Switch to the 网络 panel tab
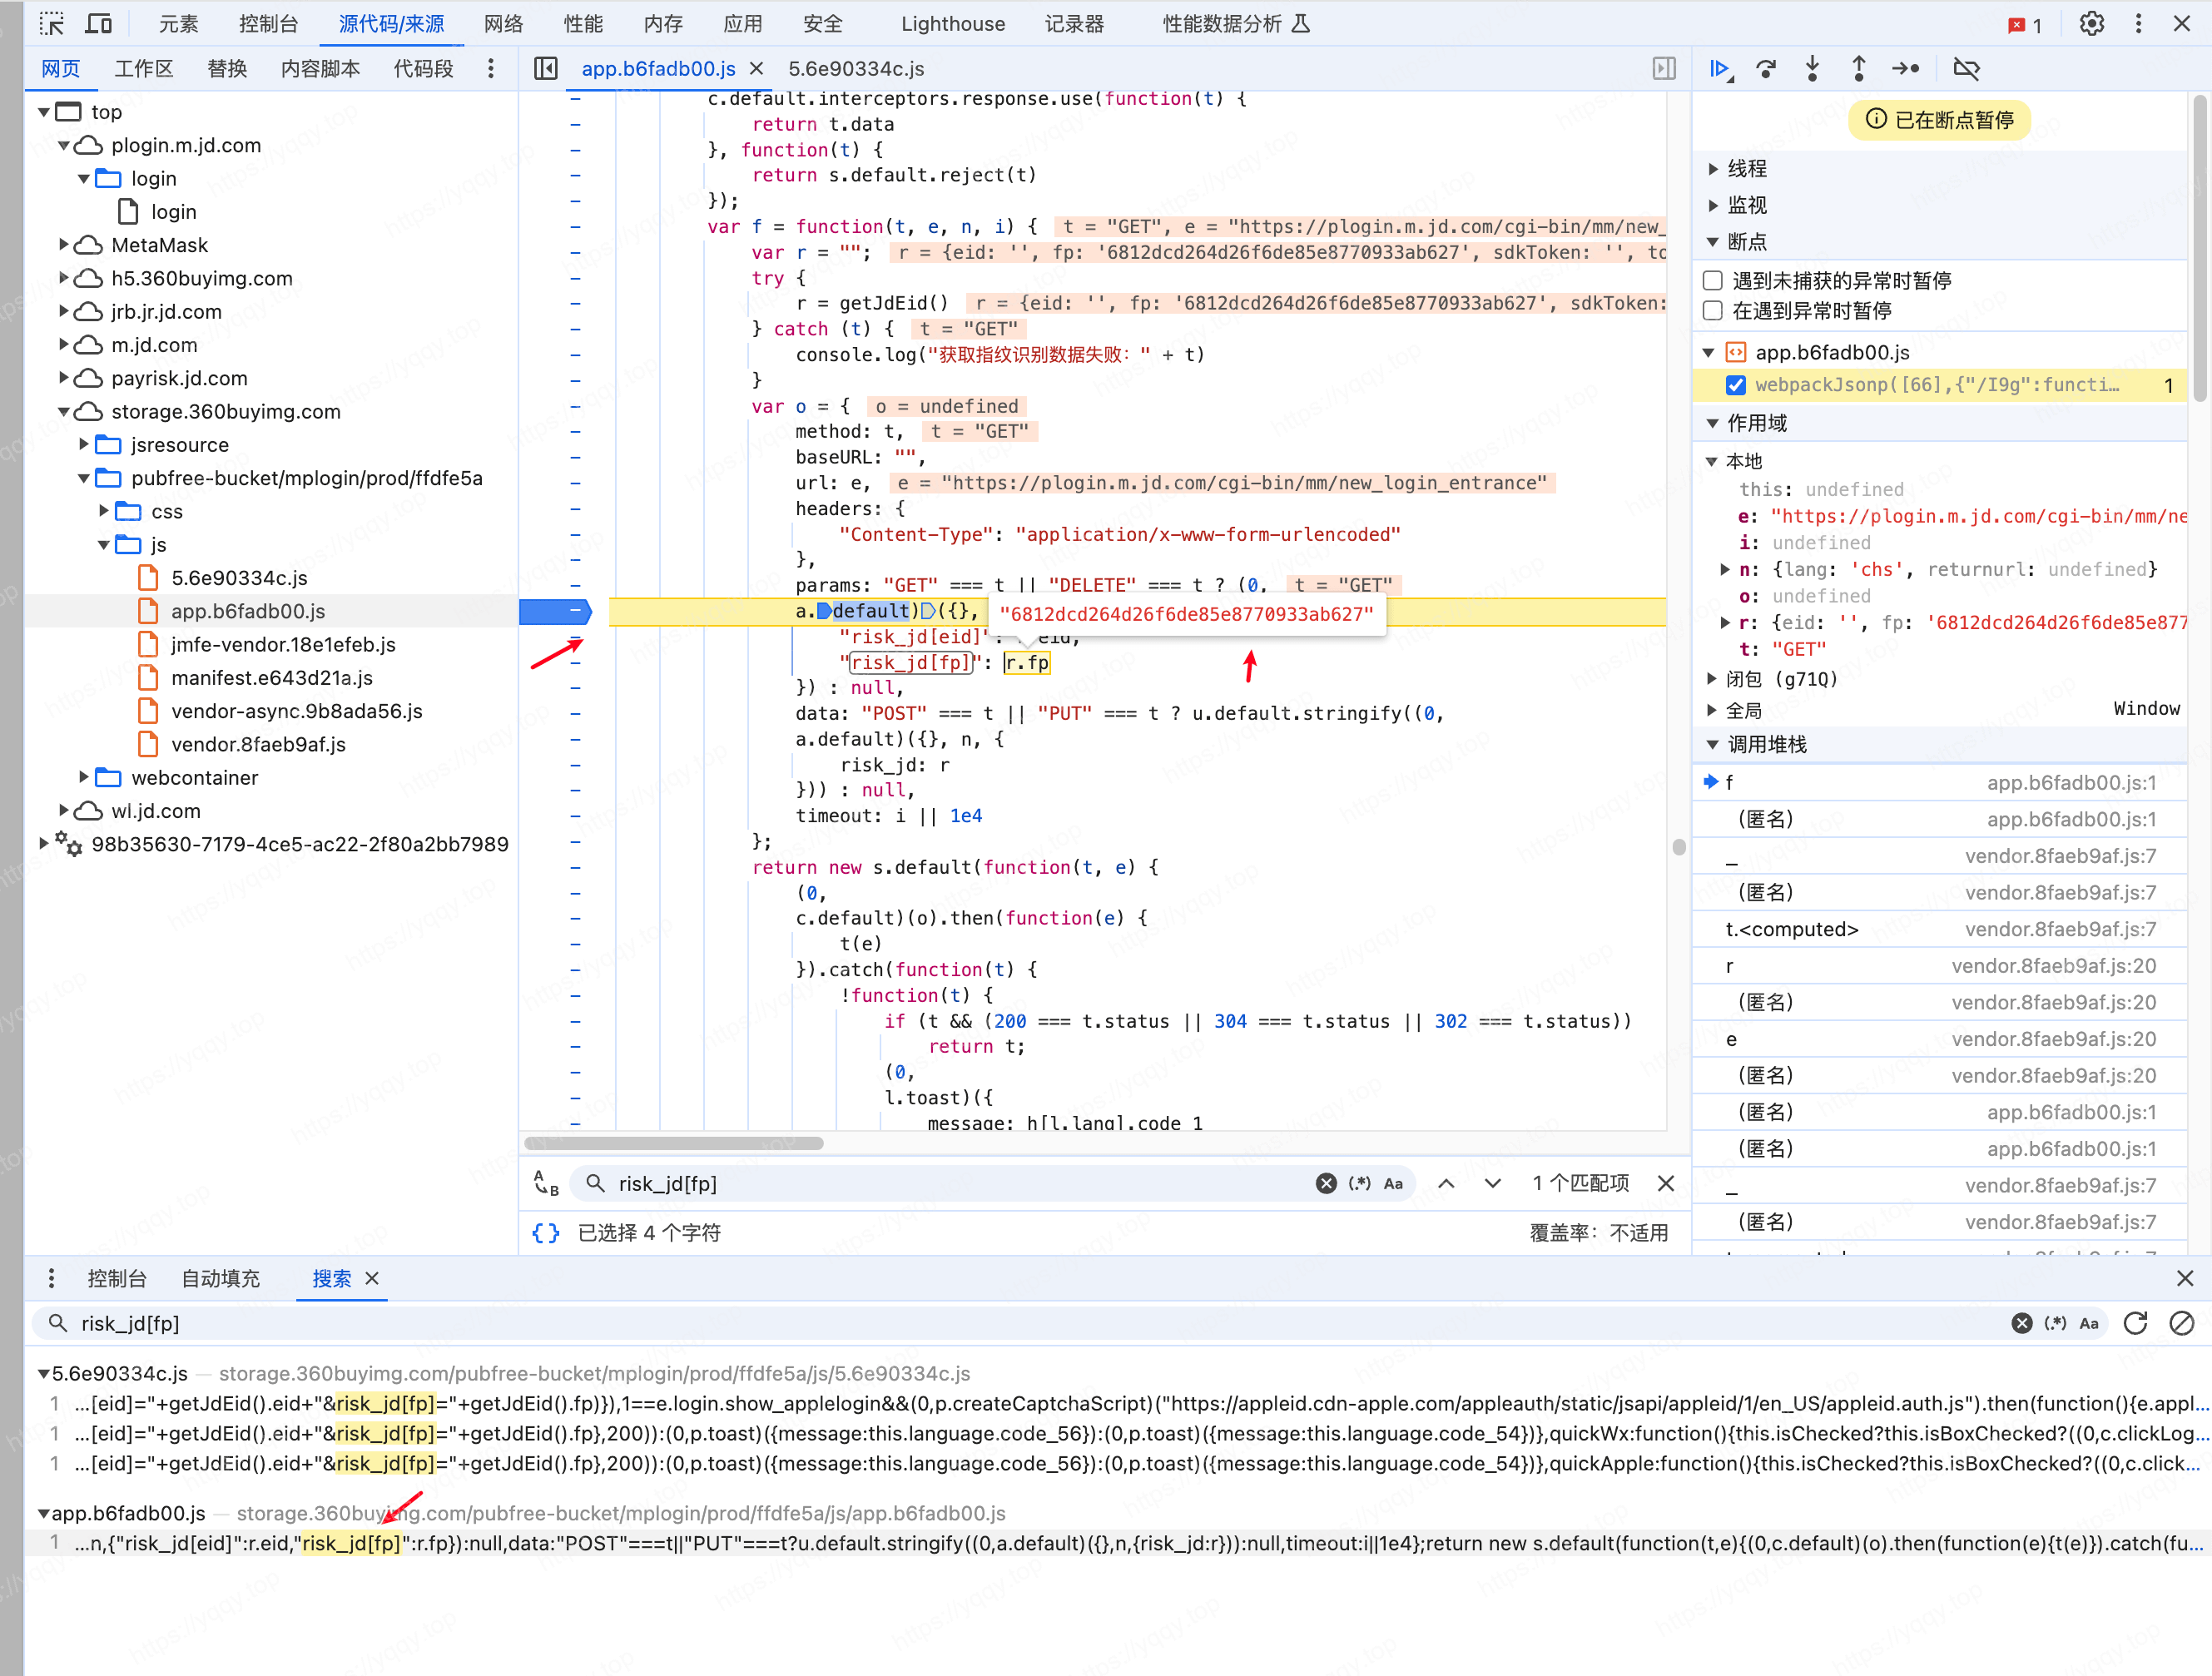2212x1676 pixels. click(x=503, y=23)
